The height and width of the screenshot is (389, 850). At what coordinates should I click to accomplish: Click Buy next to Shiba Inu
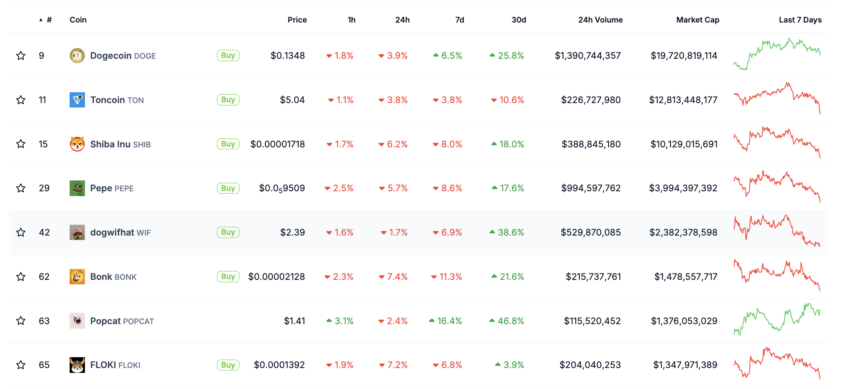pos(228,144)
